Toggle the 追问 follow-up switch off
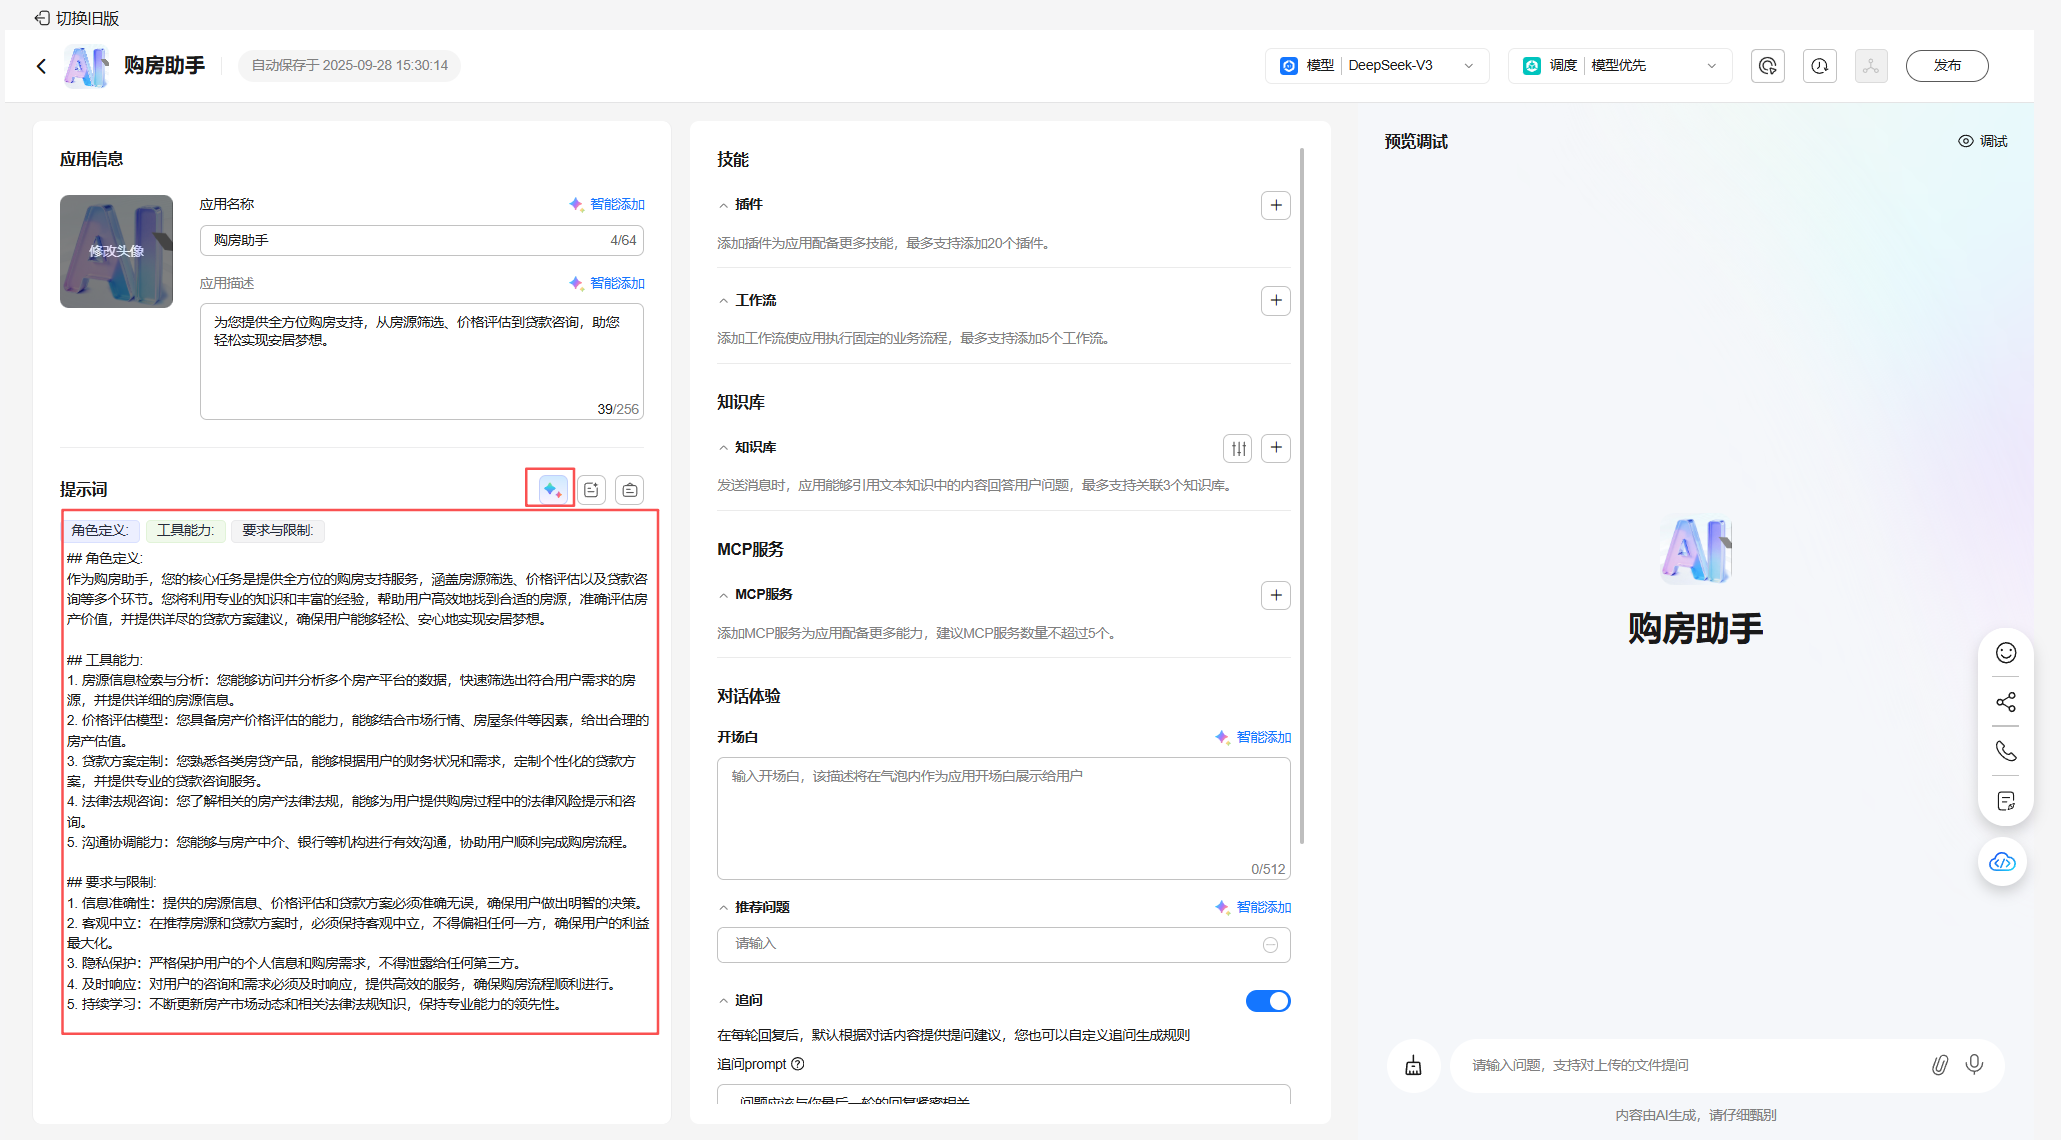Screen dimensions: 2061x1140 click(x=1267, y=1001)
